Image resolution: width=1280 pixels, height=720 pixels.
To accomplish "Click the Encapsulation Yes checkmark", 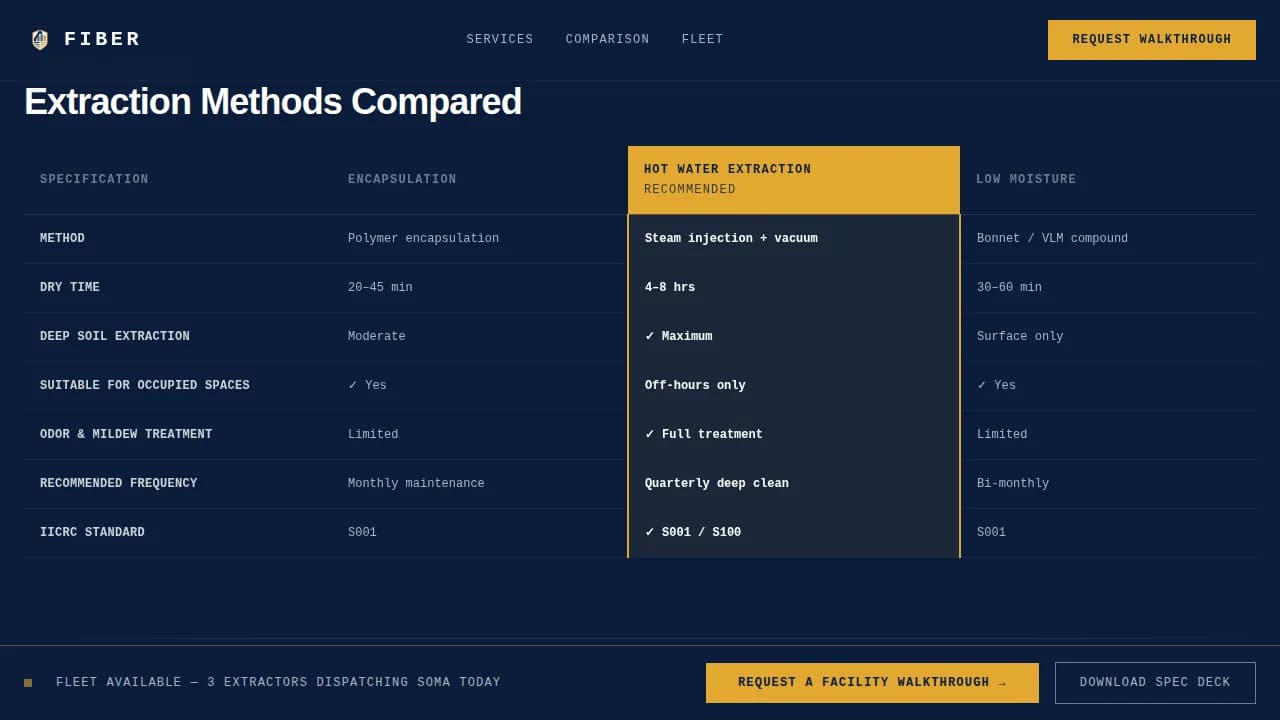I will (353, 386).
